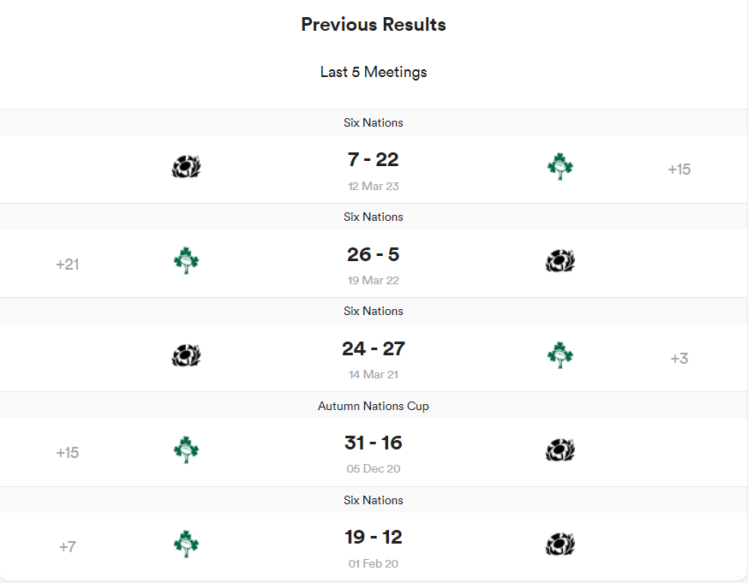Image resolution: width=748 pixels, height=583 pixels.
Task: Click Scotland thistle logo in 24 - 27 match
Action: point(186,355)
